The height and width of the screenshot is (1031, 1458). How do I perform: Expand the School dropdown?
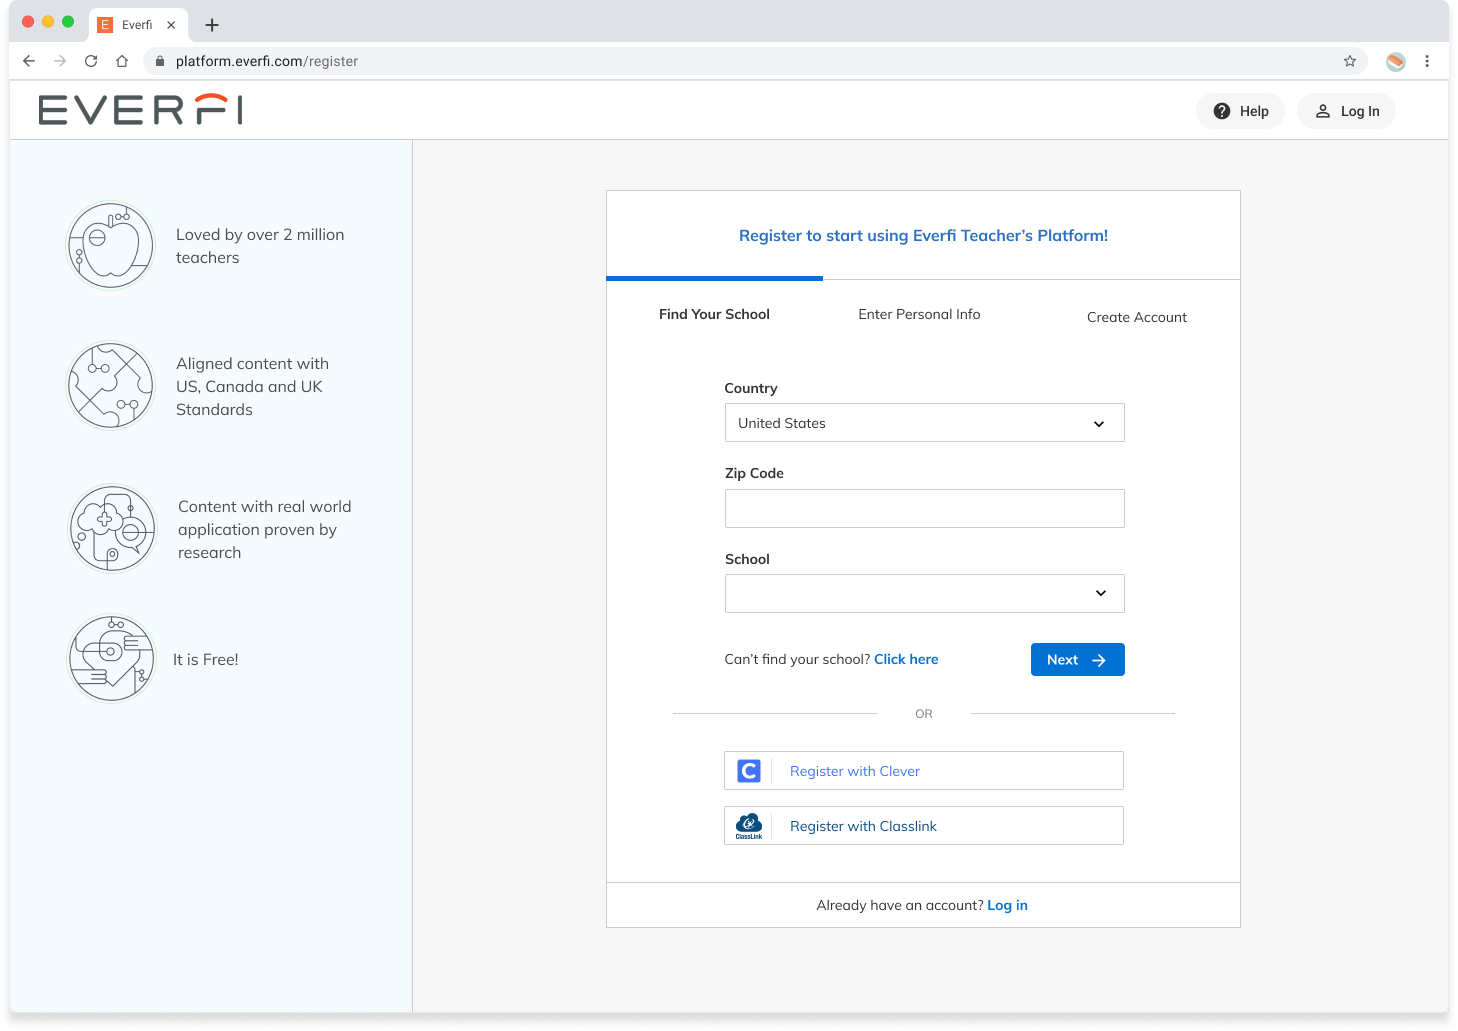tap(925, 593)
